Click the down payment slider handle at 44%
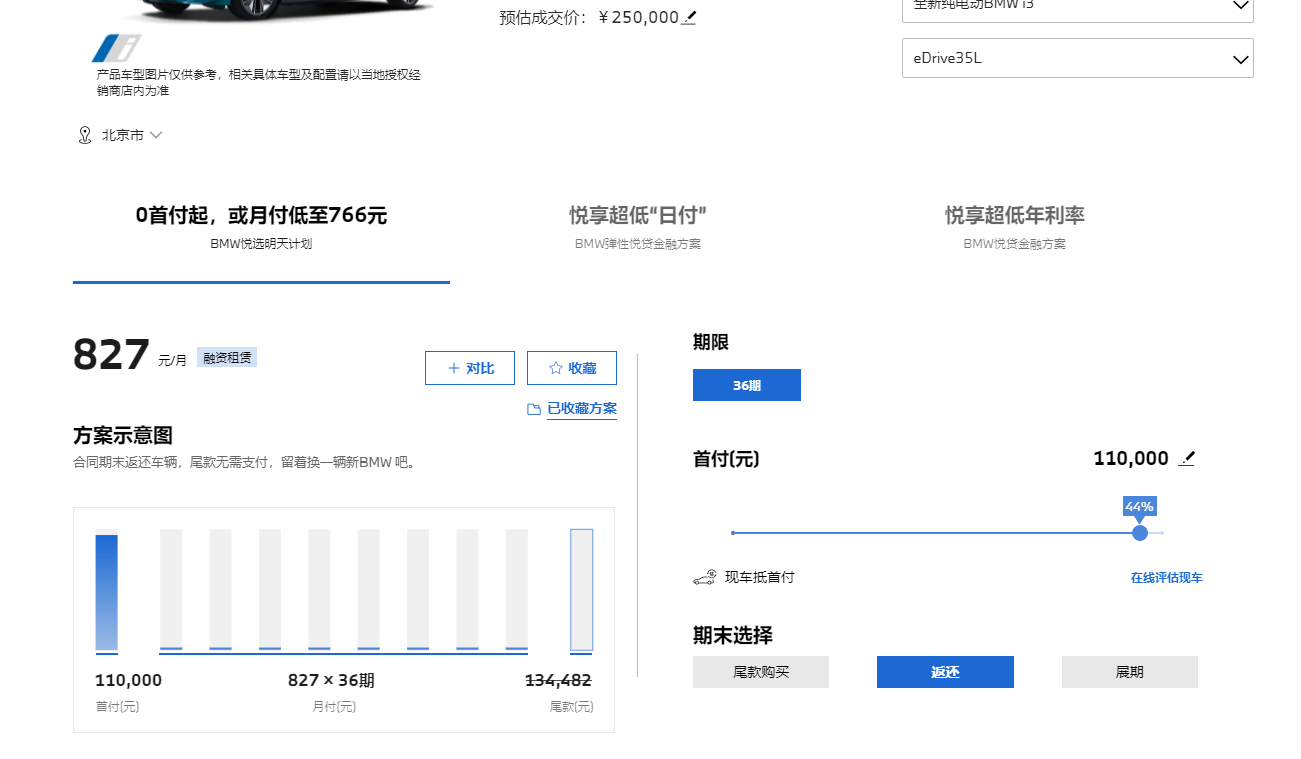 (1140, 533)
